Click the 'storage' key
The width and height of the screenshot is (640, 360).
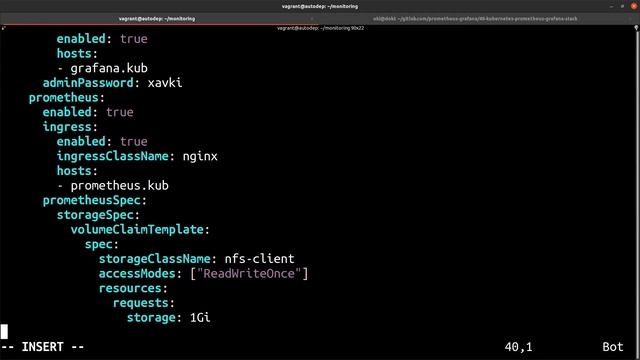pyautogui.click(x=151, y=318)
